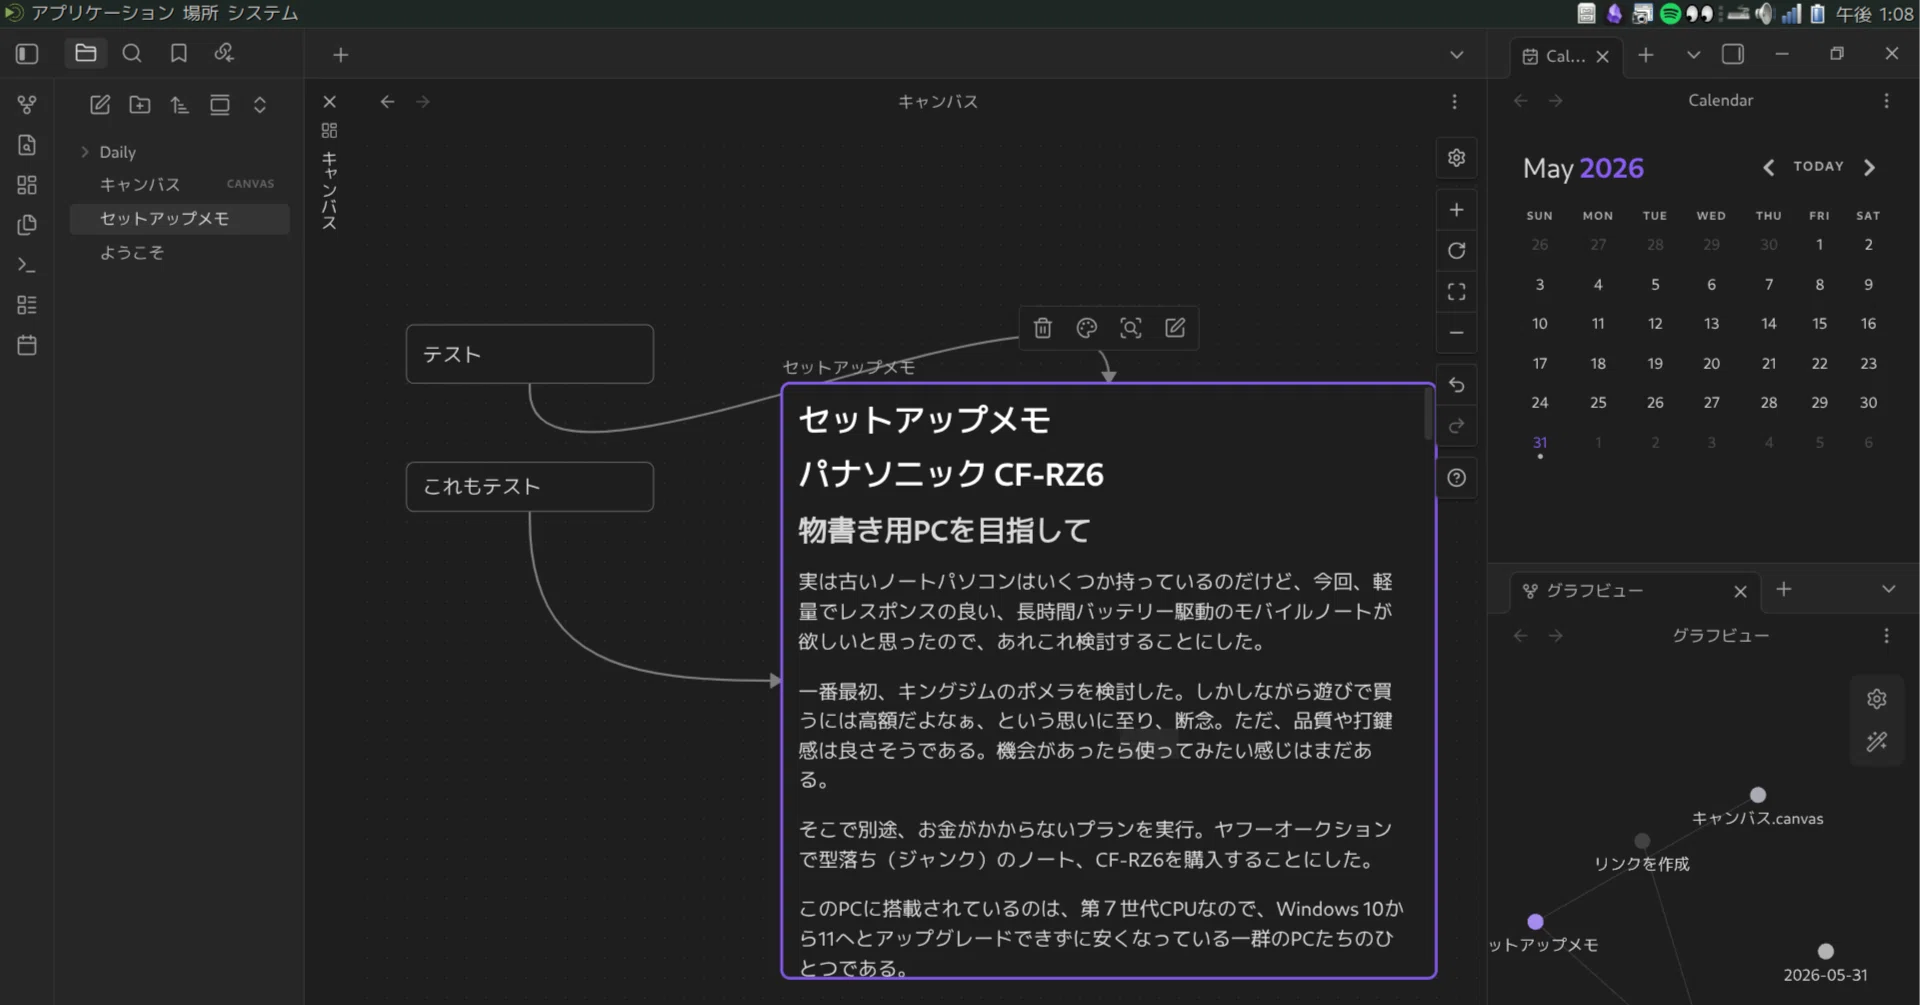Image resolution: width=1920 pixels, height=1005 pixels.
Task: Run graph timelapse animation
Action: point(1877,741)
